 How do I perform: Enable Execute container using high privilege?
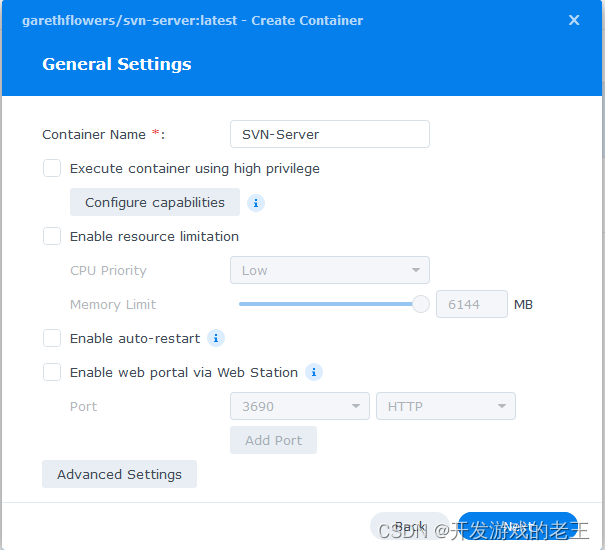52,168
